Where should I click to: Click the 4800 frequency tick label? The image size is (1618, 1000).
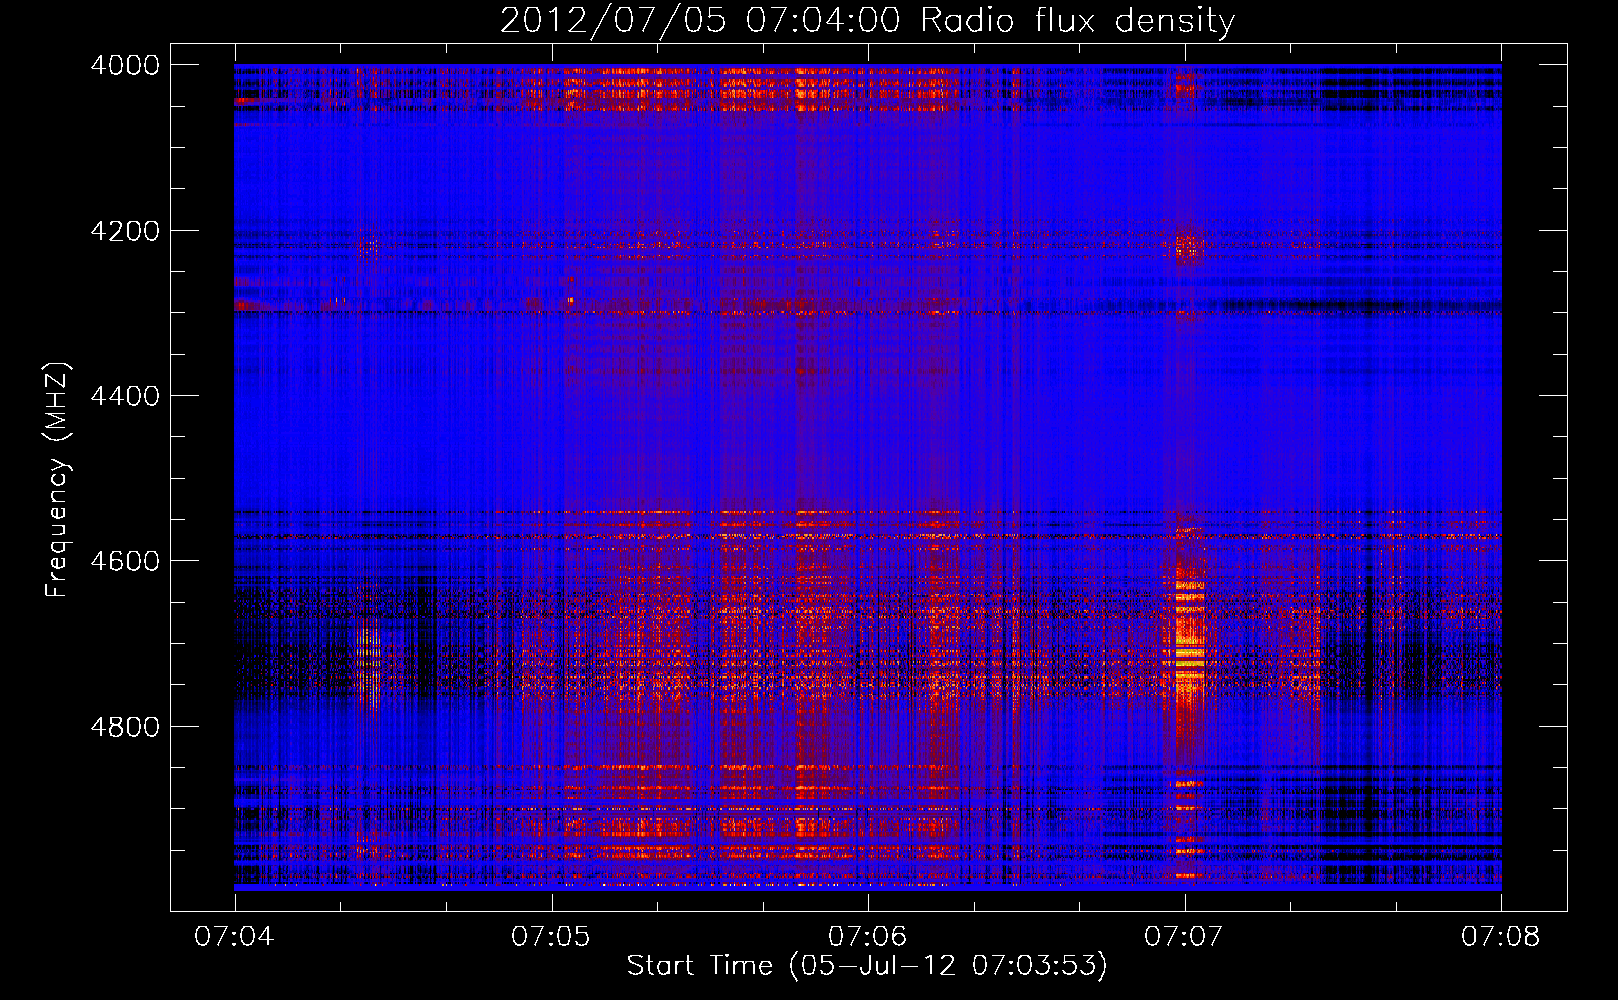(125, 727)
